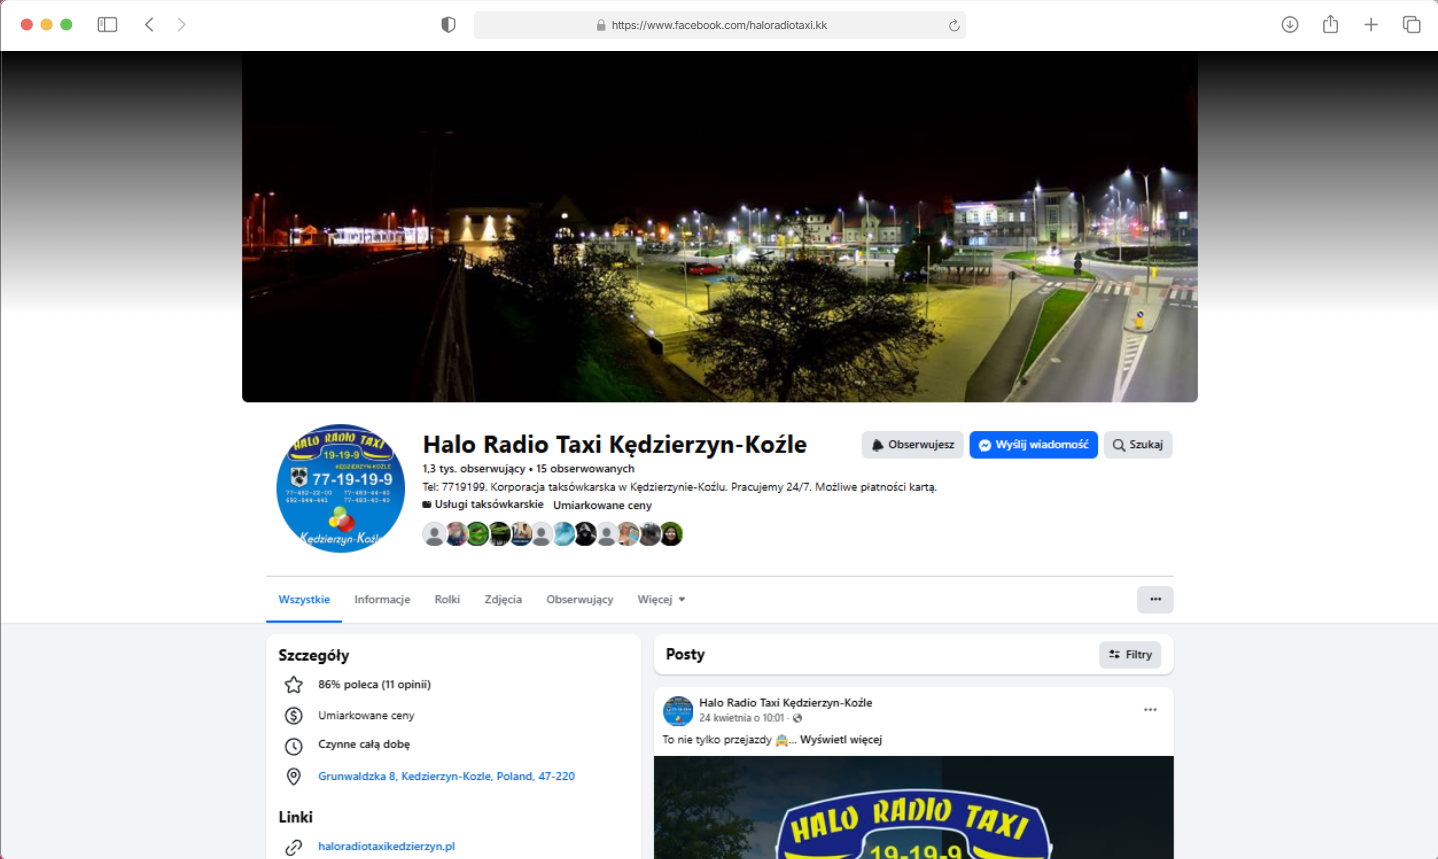Viewport: 1438px width, 859px height.
Task: Click the clock icon beside Czynne całą dobę
Action: click(x=294, y=746)
